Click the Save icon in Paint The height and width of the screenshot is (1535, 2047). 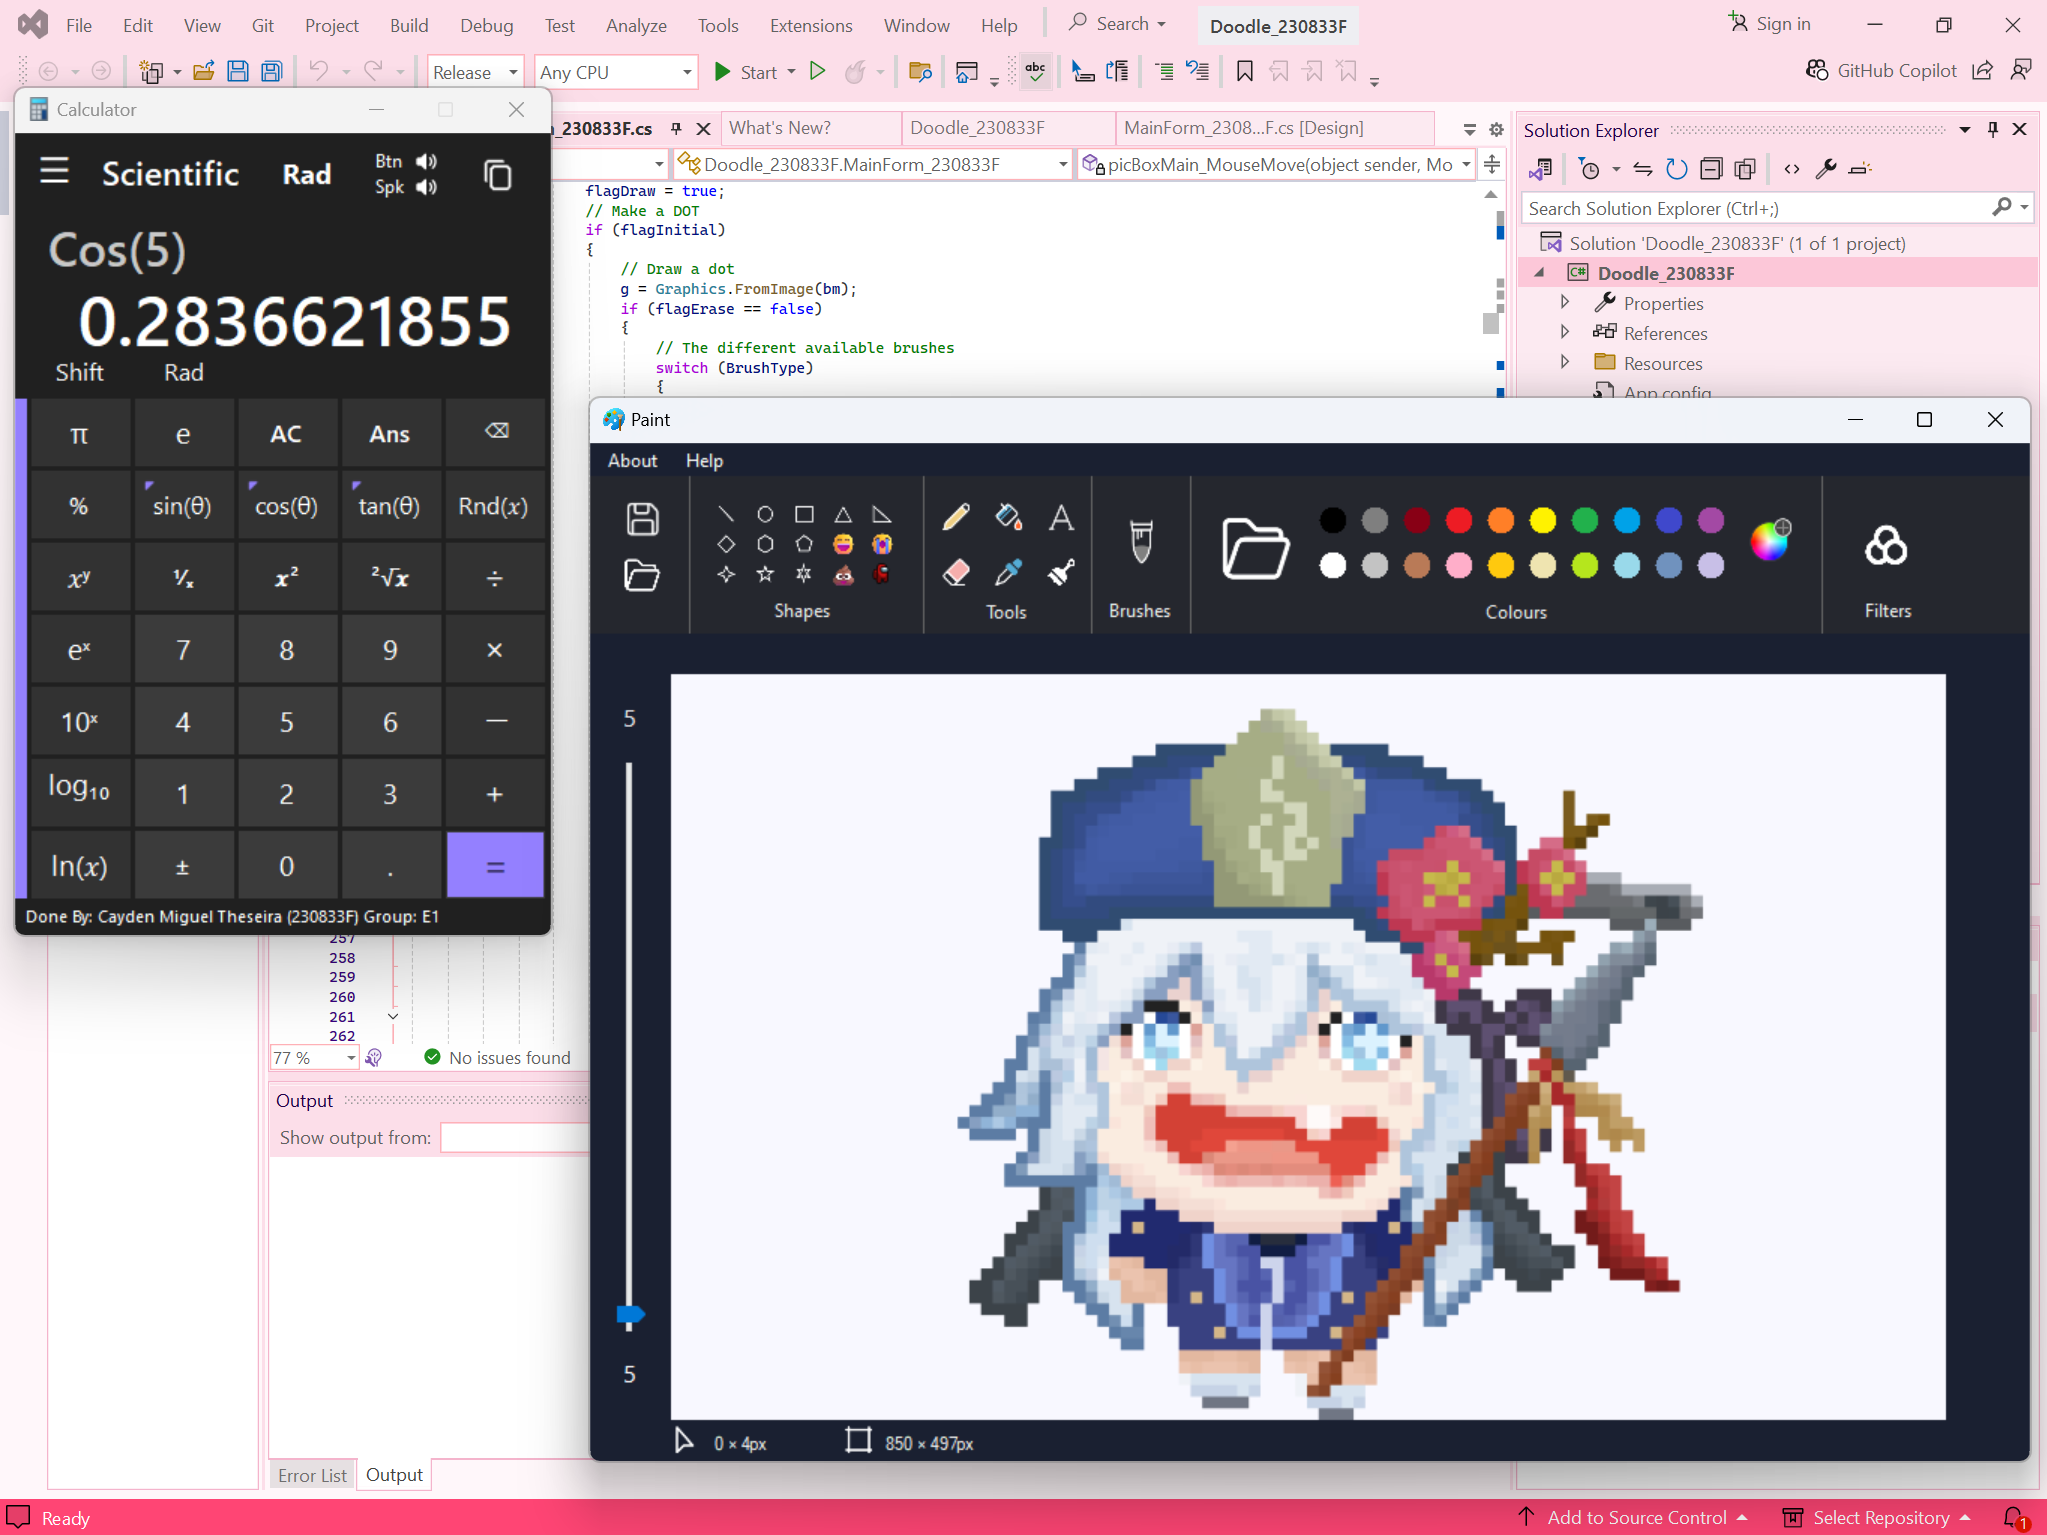pyautogui.click(x=642, y=519)
